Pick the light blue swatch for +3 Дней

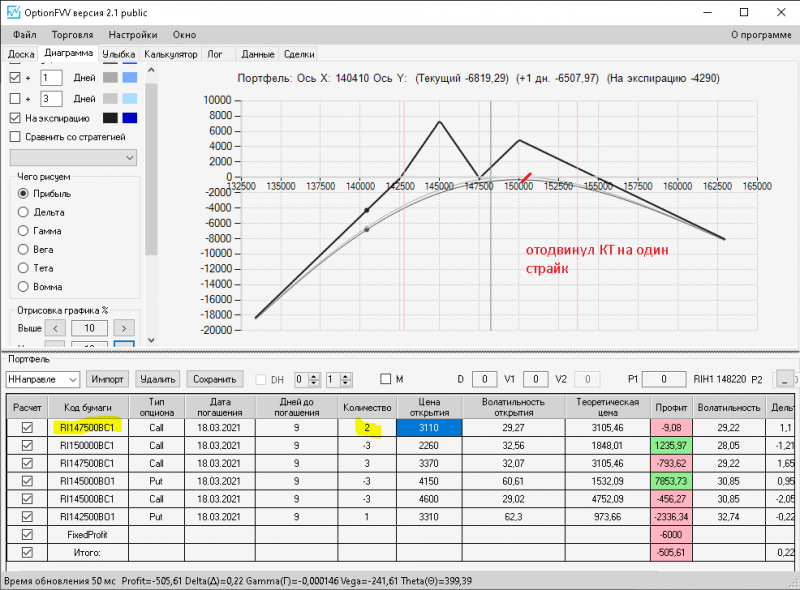(130, 98)
